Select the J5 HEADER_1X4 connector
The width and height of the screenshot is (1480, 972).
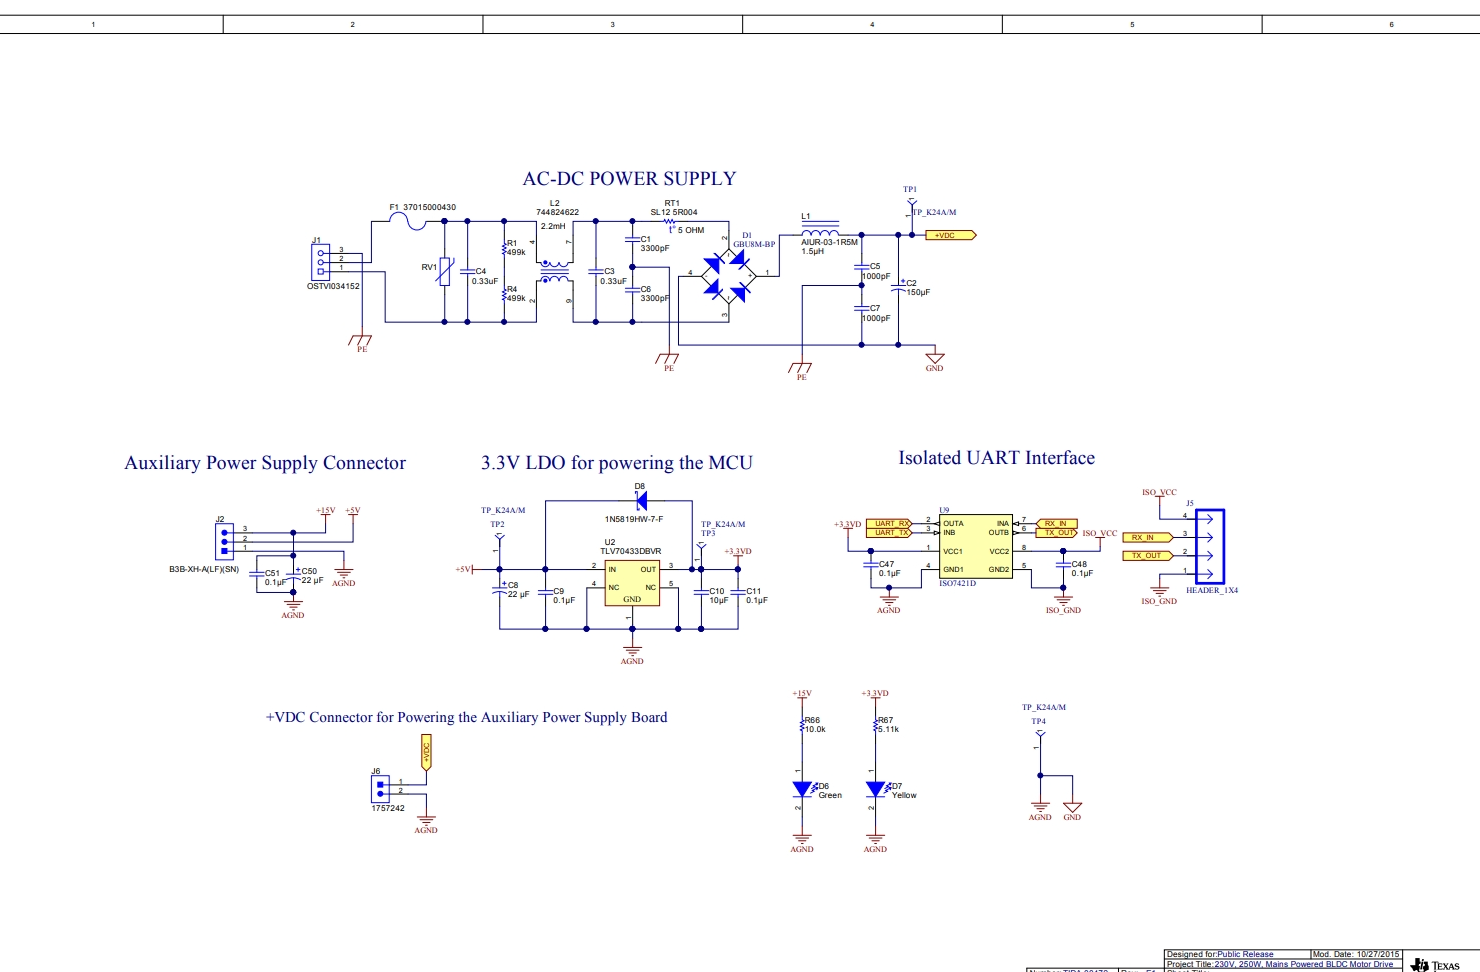pyautogui.click(x=1209, y=546)
